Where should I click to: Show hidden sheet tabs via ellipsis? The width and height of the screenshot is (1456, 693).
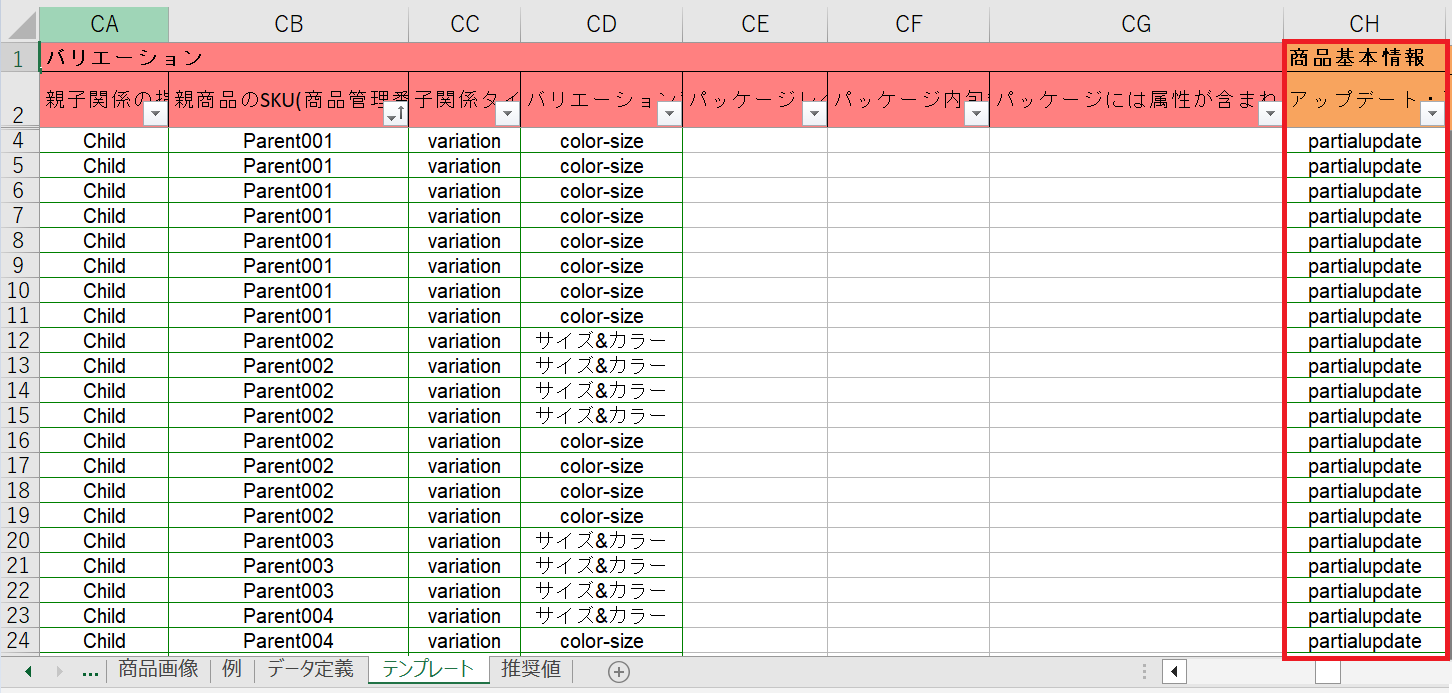click(90, 672)
